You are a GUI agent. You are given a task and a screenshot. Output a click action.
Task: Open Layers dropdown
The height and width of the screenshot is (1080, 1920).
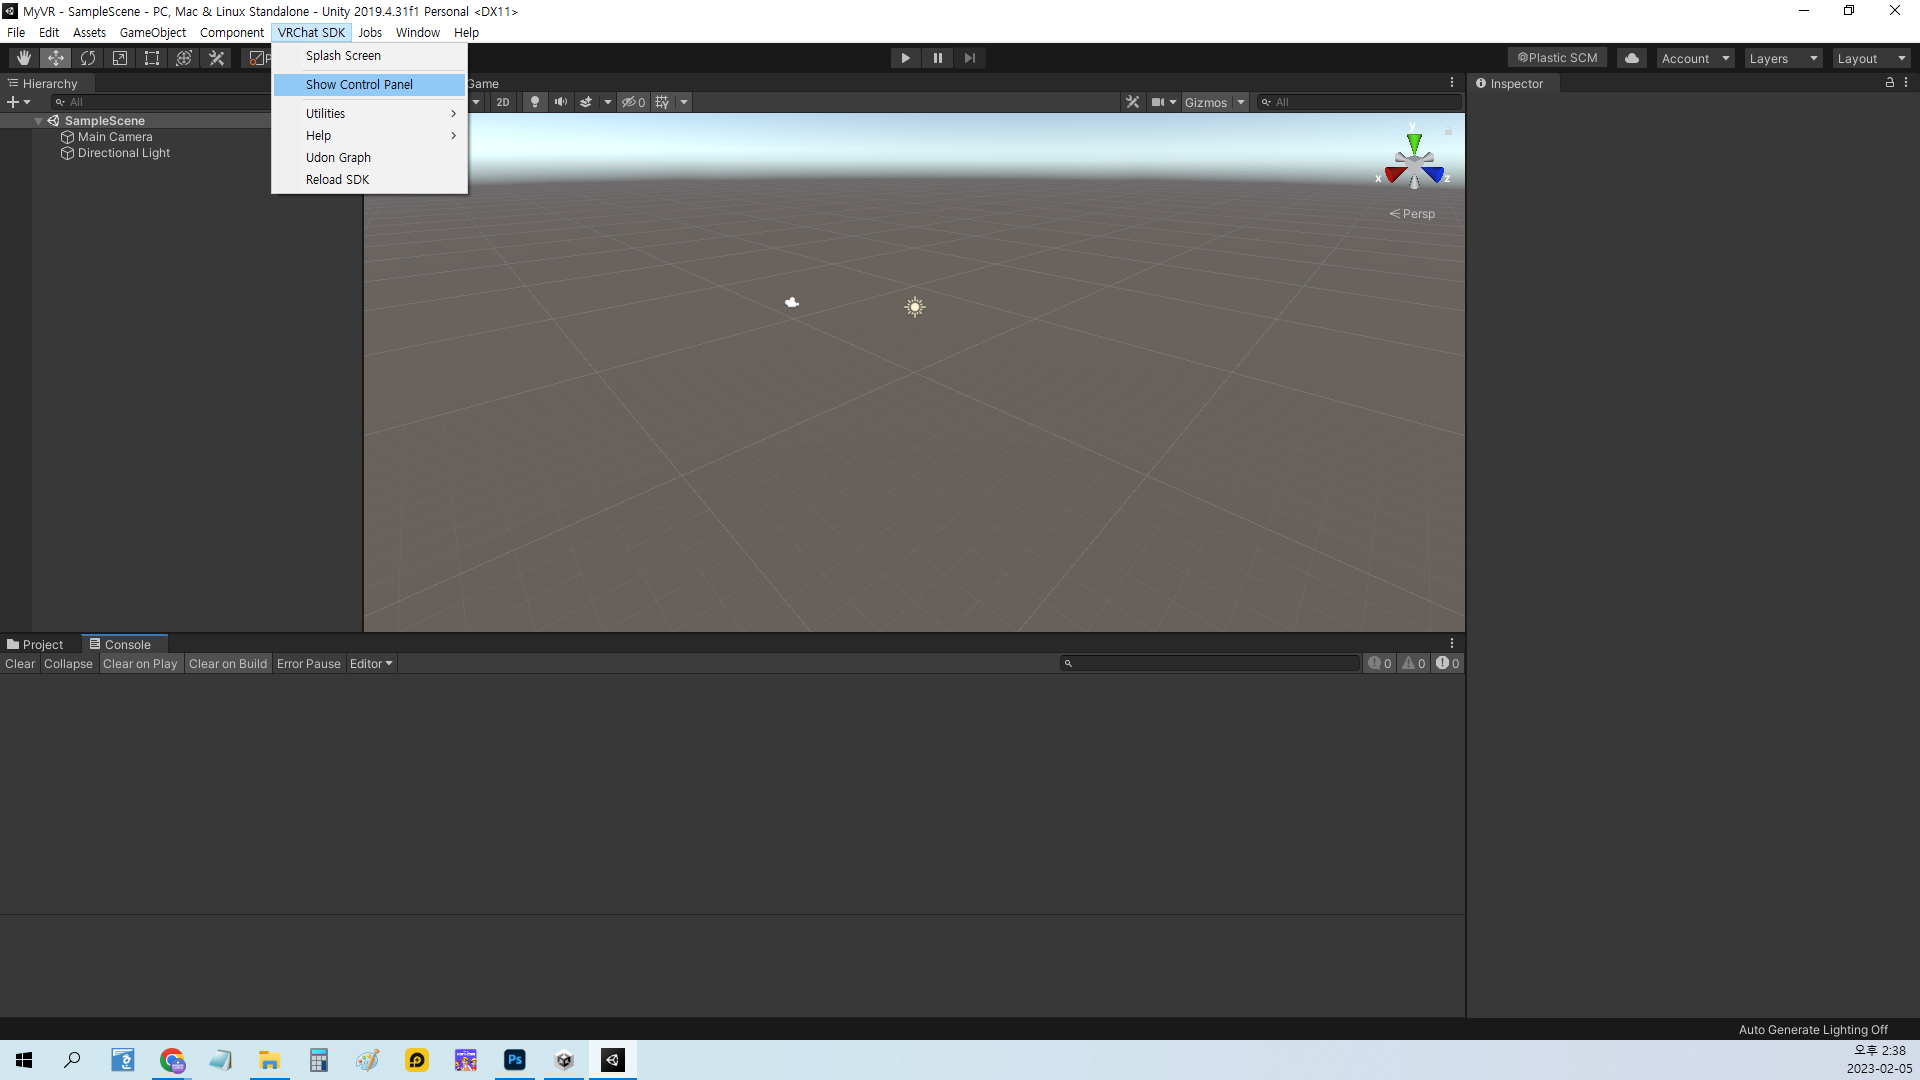[1782, 58]
